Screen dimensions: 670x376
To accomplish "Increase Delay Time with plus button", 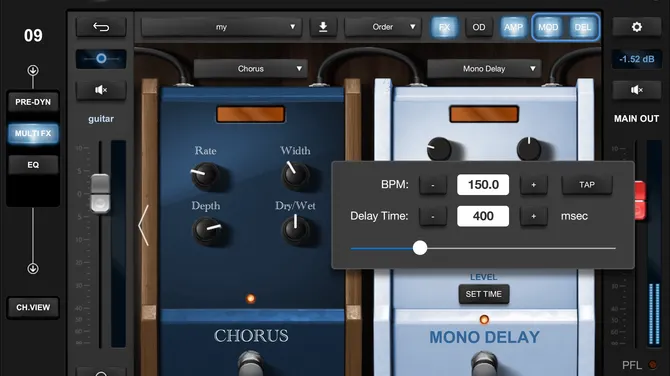I will click(534, 216).
